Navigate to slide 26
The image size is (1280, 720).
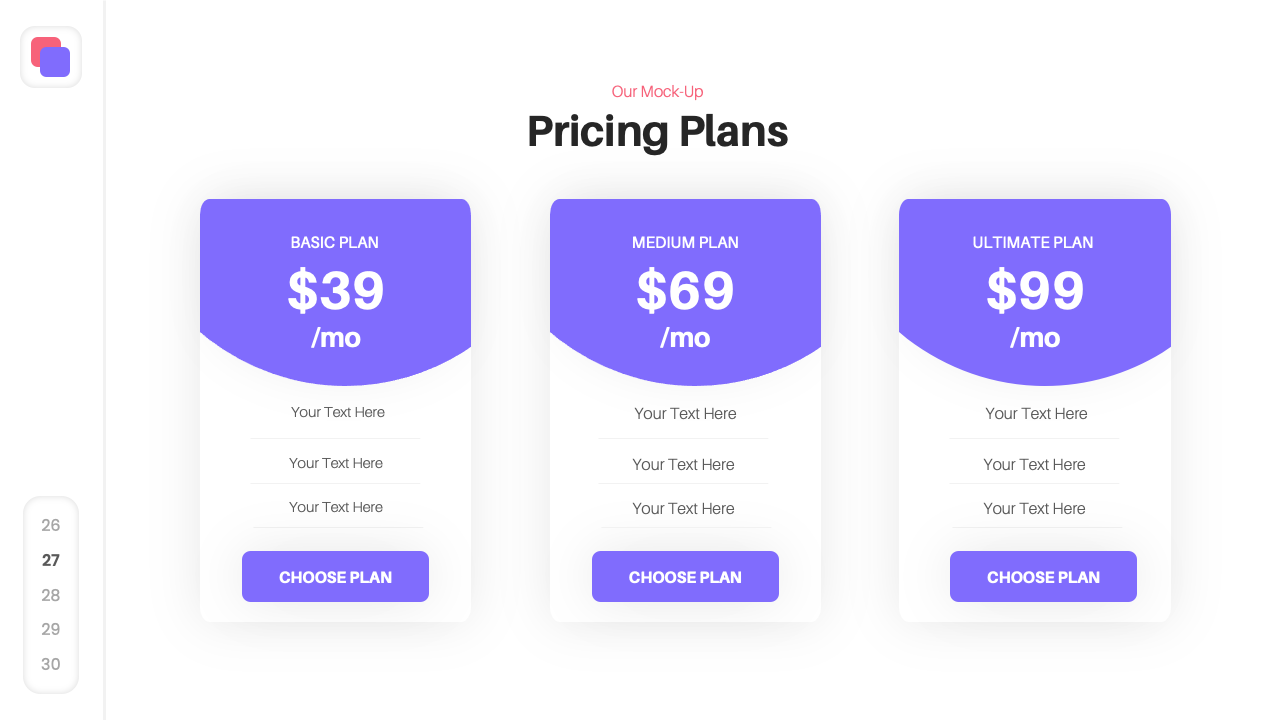pos(51,525)
